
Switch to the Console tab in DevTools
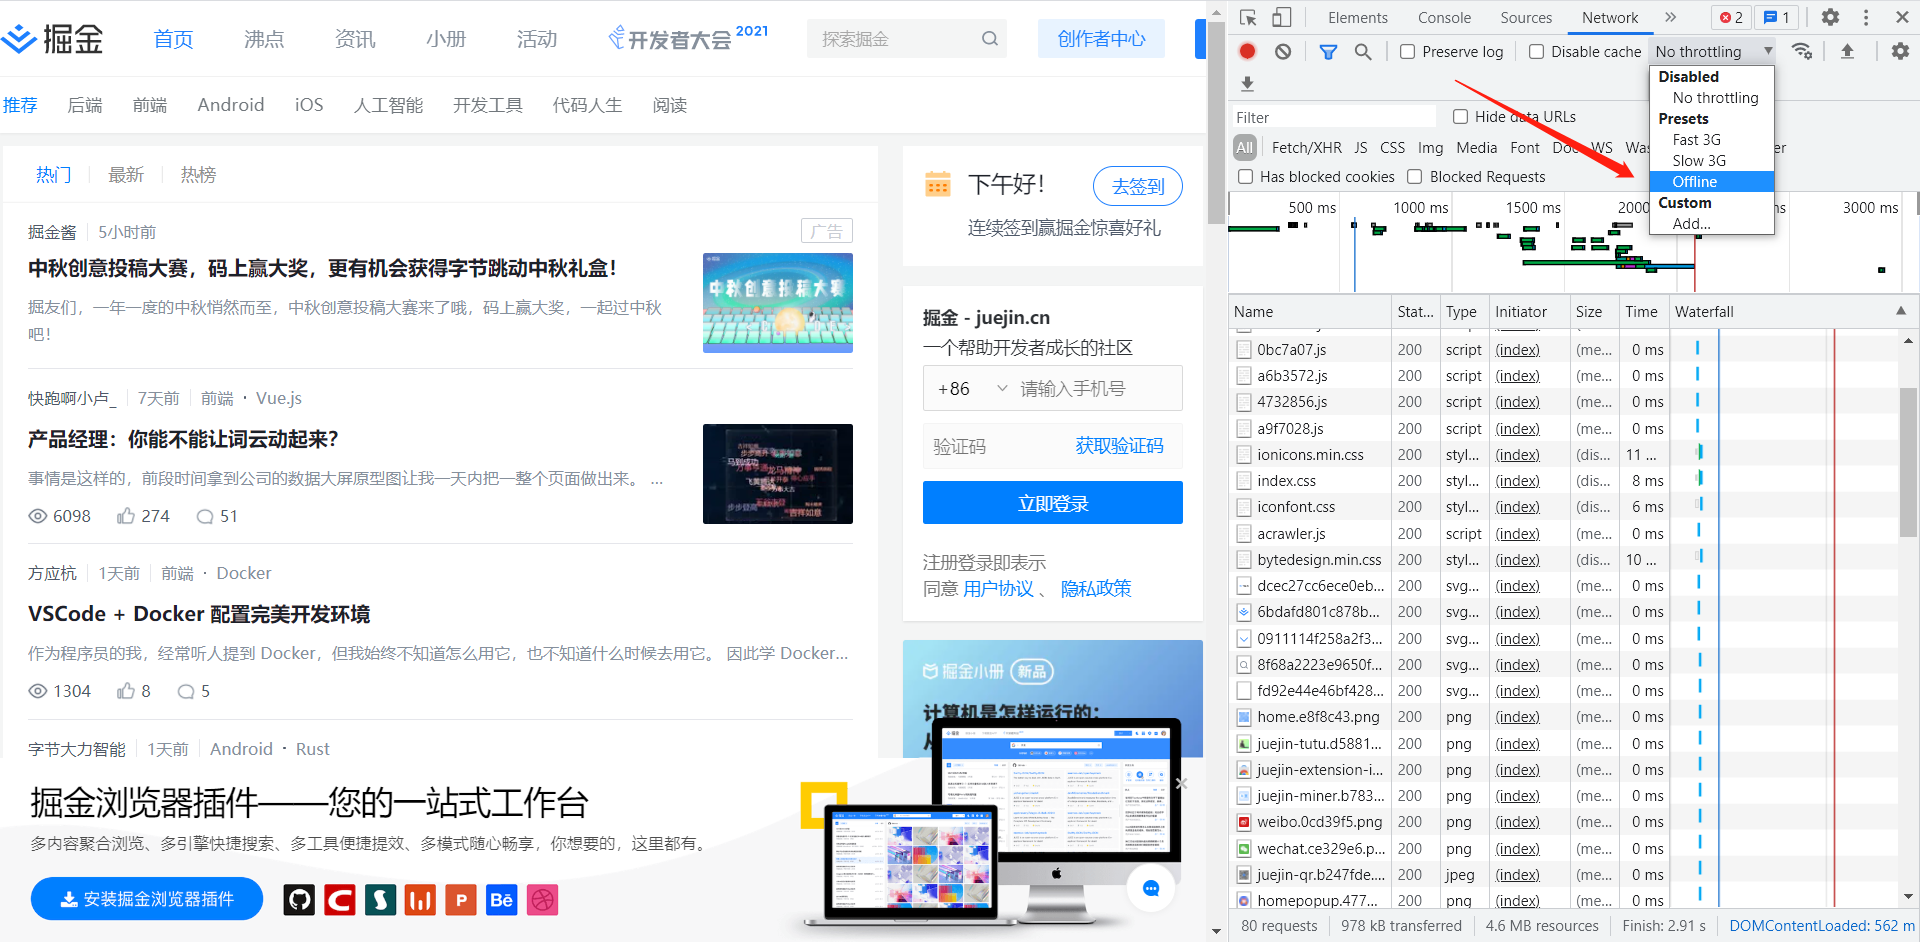point(1444,17)
